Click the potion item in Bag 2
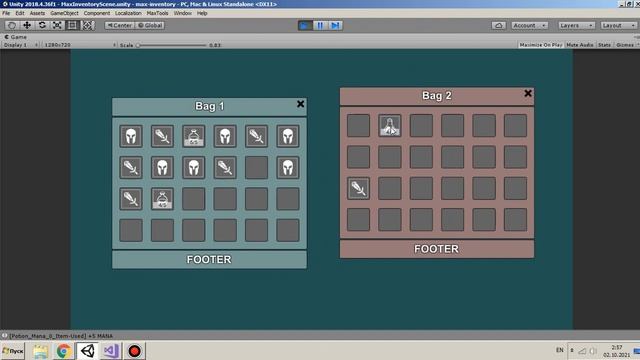640x360 pixels. [x=390, y=125]
